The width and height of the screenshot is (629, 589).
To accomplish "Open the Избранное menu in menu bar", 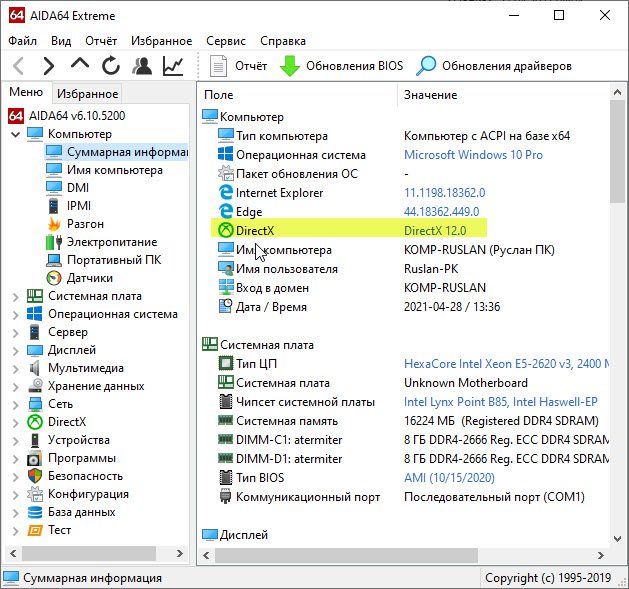I will [x=162, y=41].
